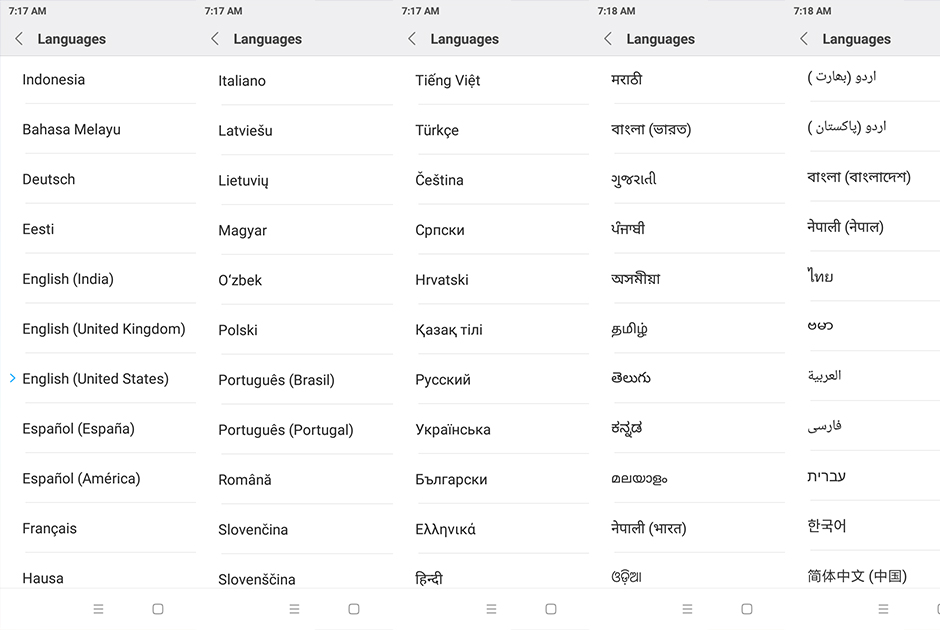The image size is (940, 630).
Task: Tap the recent-apps menu icon below Hausa
Action: point(98,609)
